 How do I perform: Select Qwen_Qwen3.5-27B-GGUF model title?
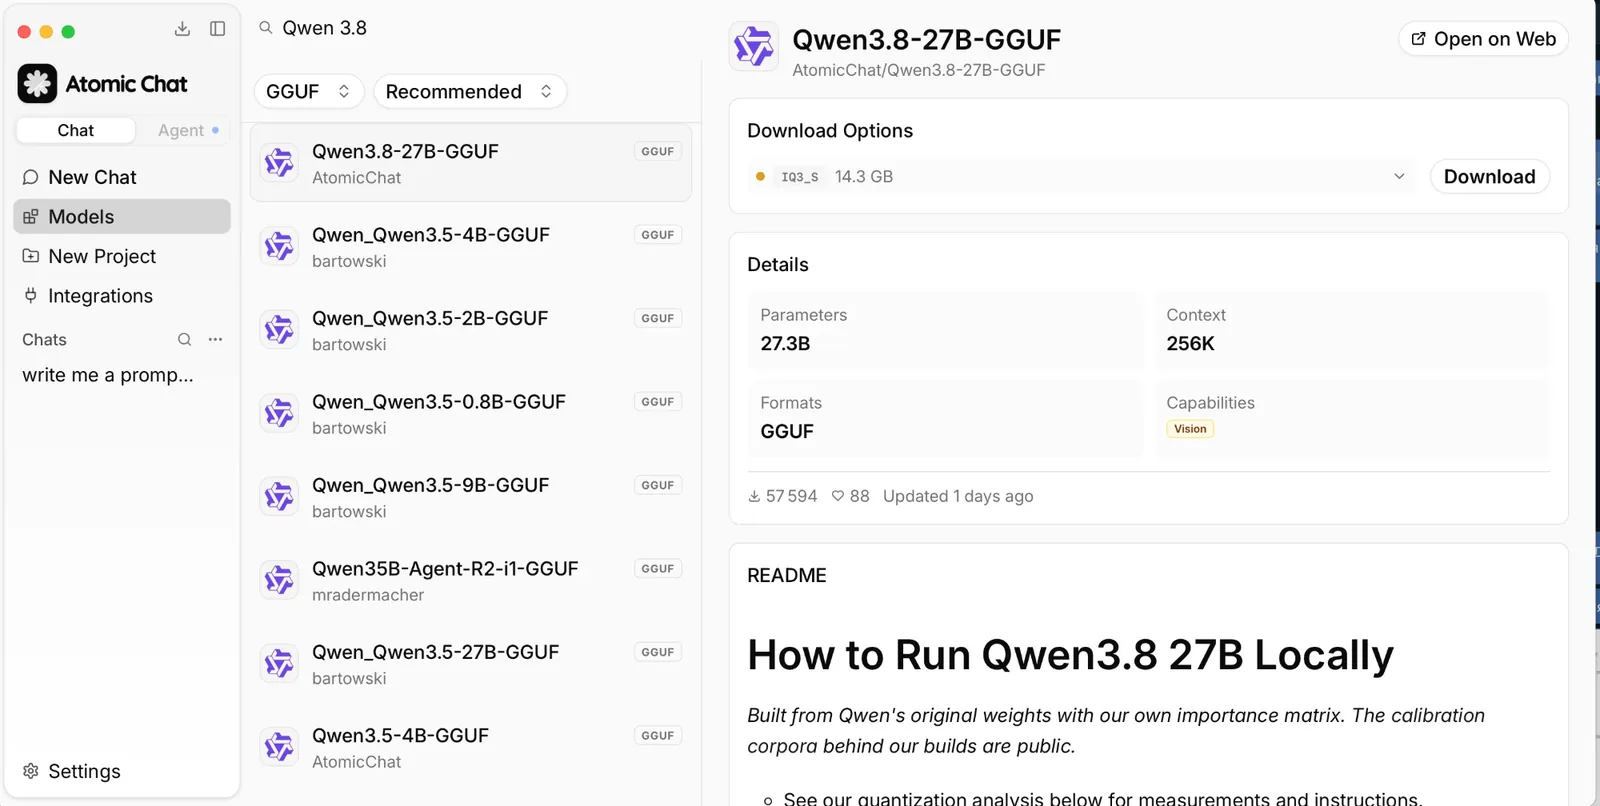pos(436,652)
